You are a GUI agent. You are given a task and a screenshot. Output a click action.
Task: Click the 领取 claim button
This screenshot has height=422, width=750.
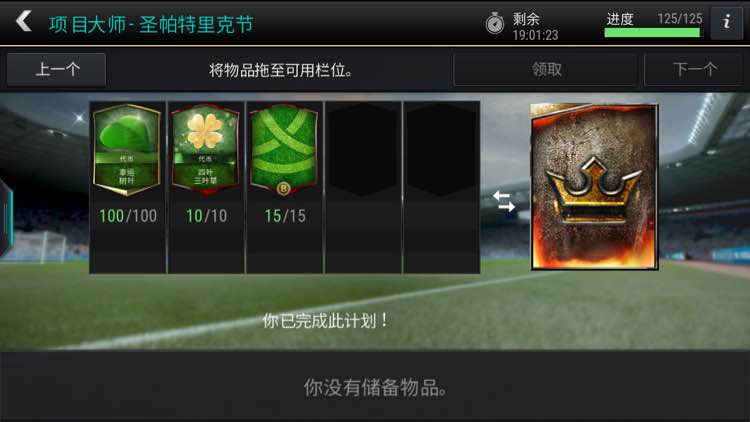pyautogui.click(x=545, y=70)
